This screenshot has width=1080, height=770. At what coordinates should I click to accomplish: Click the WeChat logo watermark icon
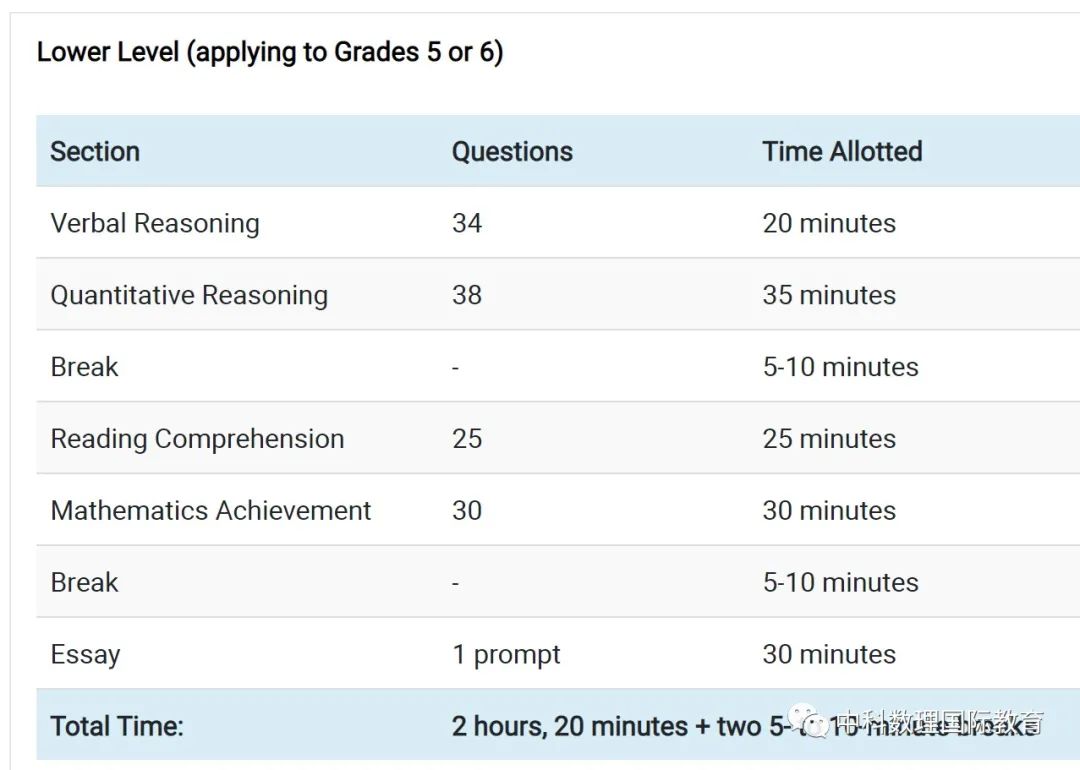point(809,720)
